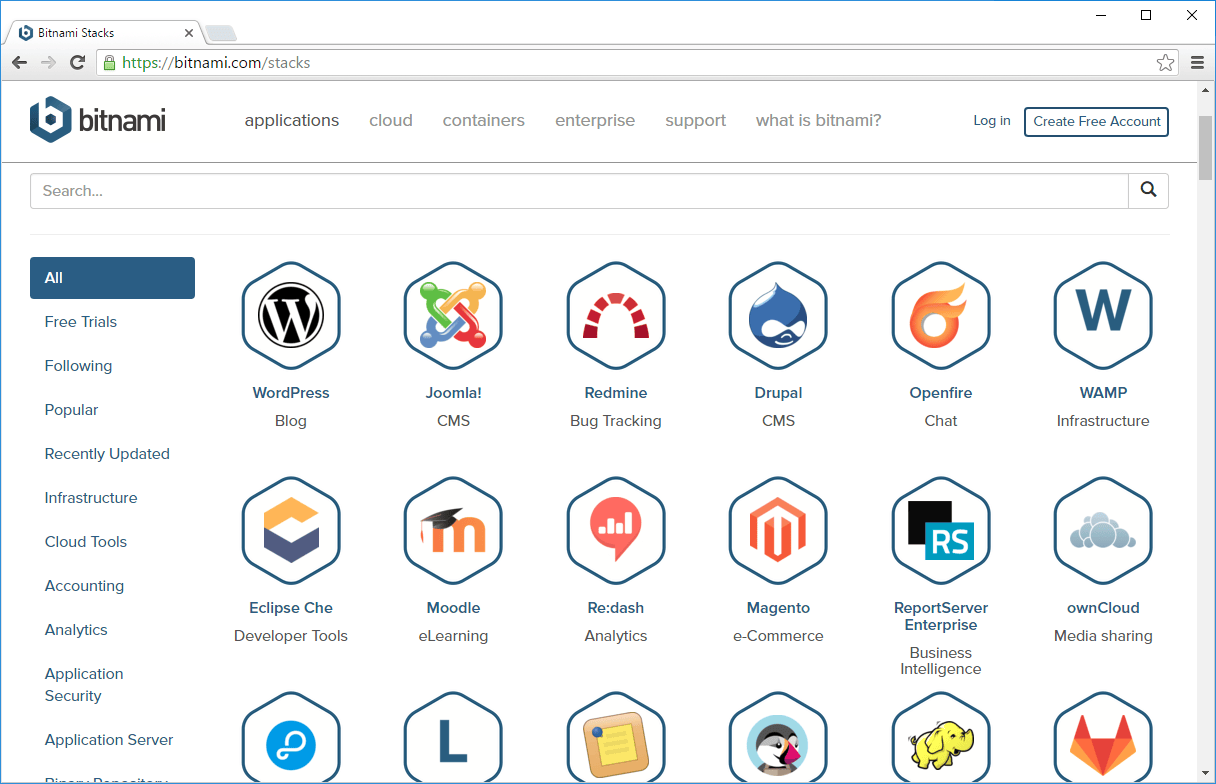Click the browser address bar URL
1216x784 pixels.
(216, 63)
